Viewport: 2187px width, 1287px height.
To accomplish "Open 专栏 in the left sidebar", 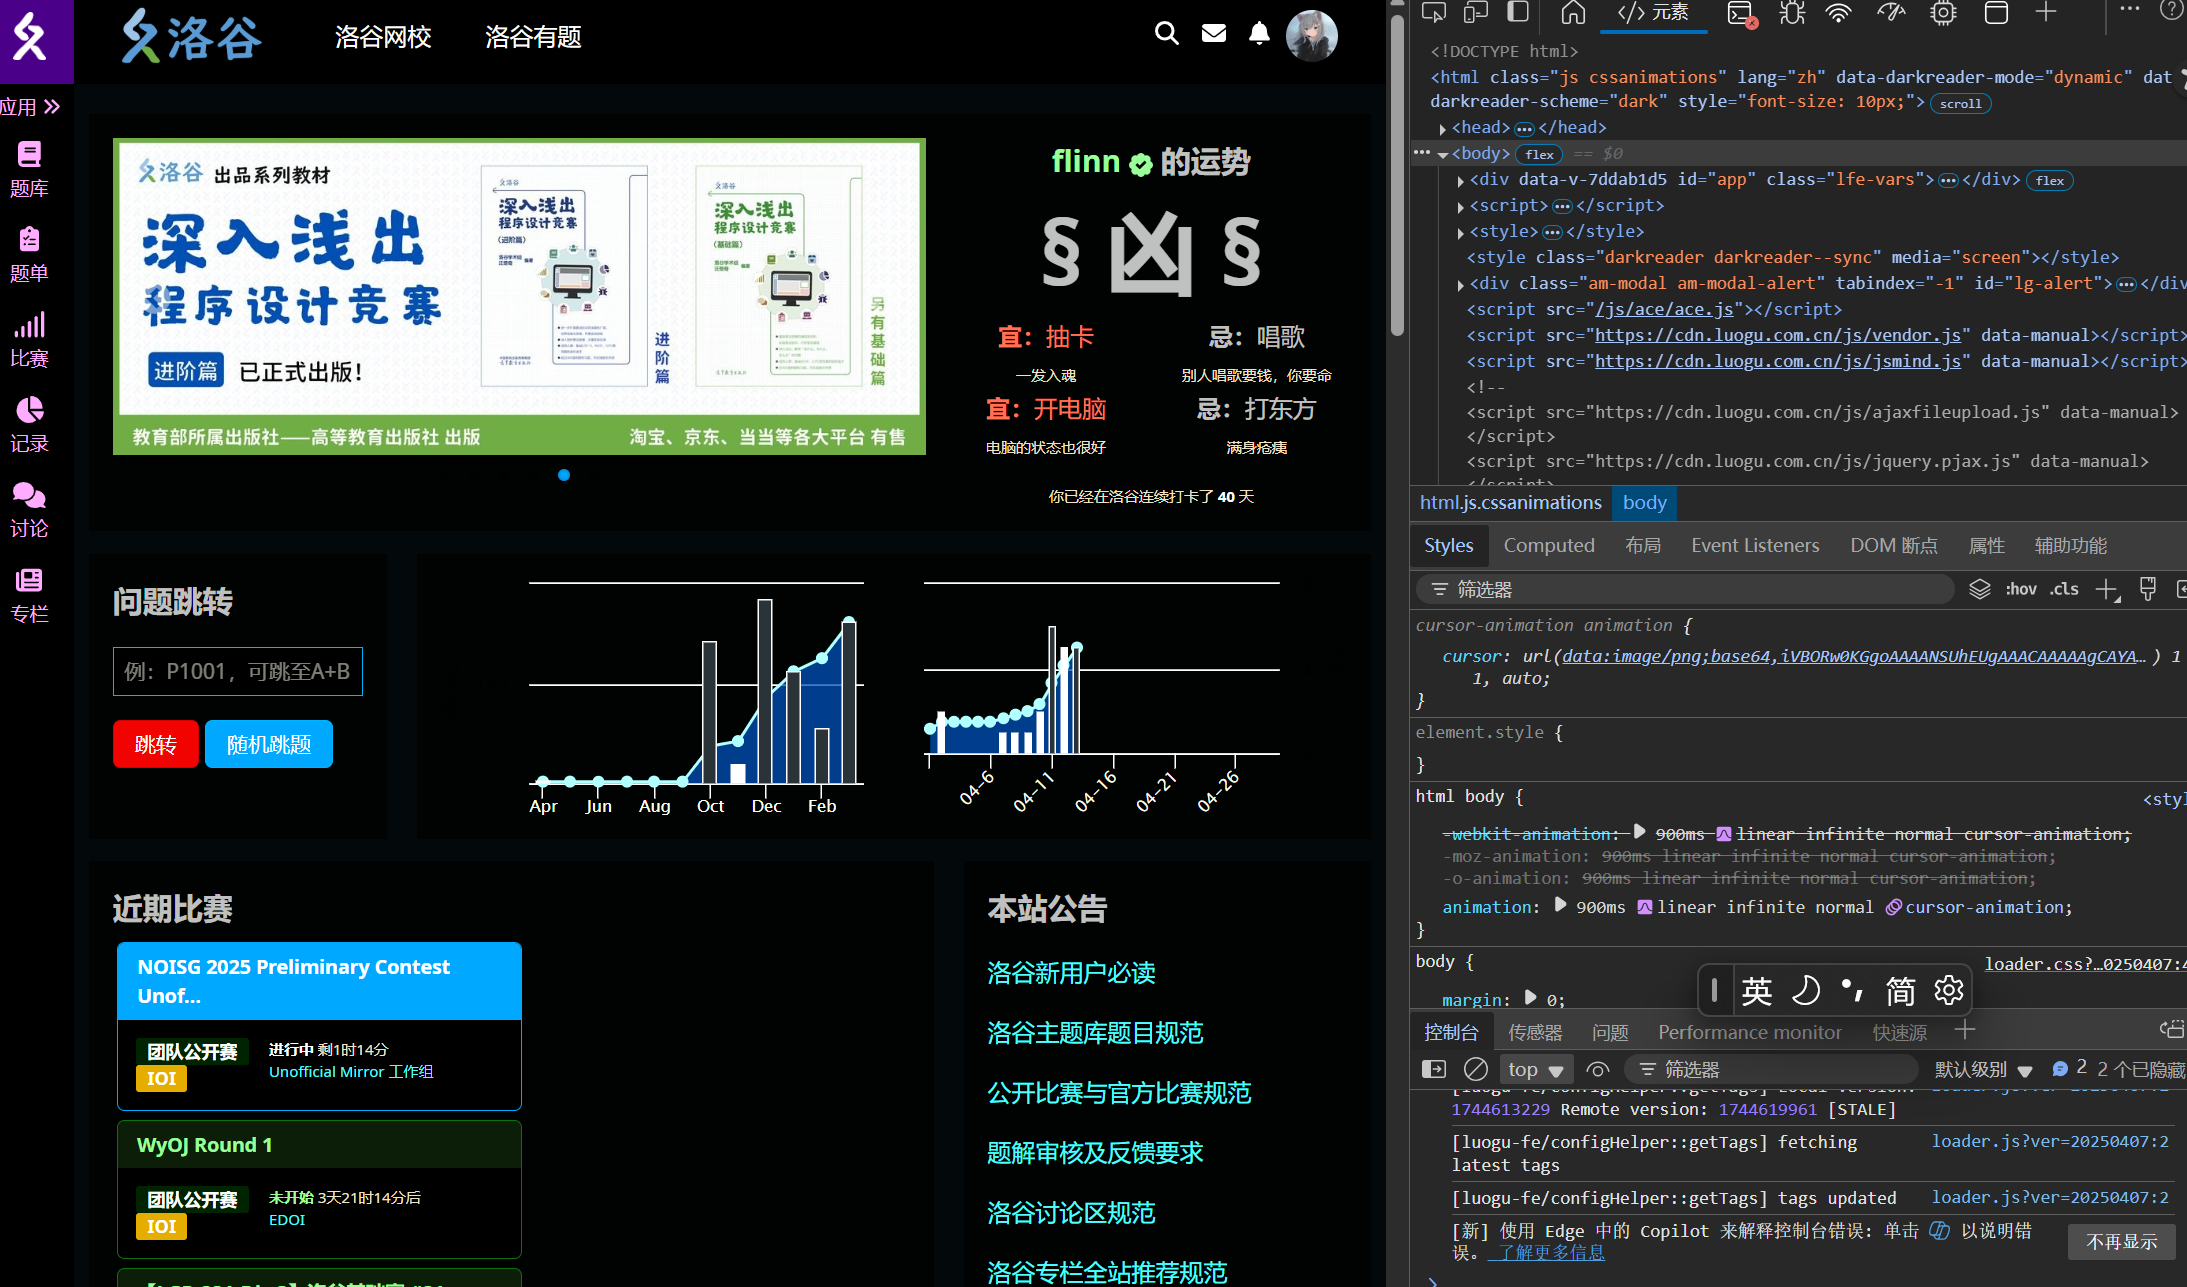I will point(29,594).
